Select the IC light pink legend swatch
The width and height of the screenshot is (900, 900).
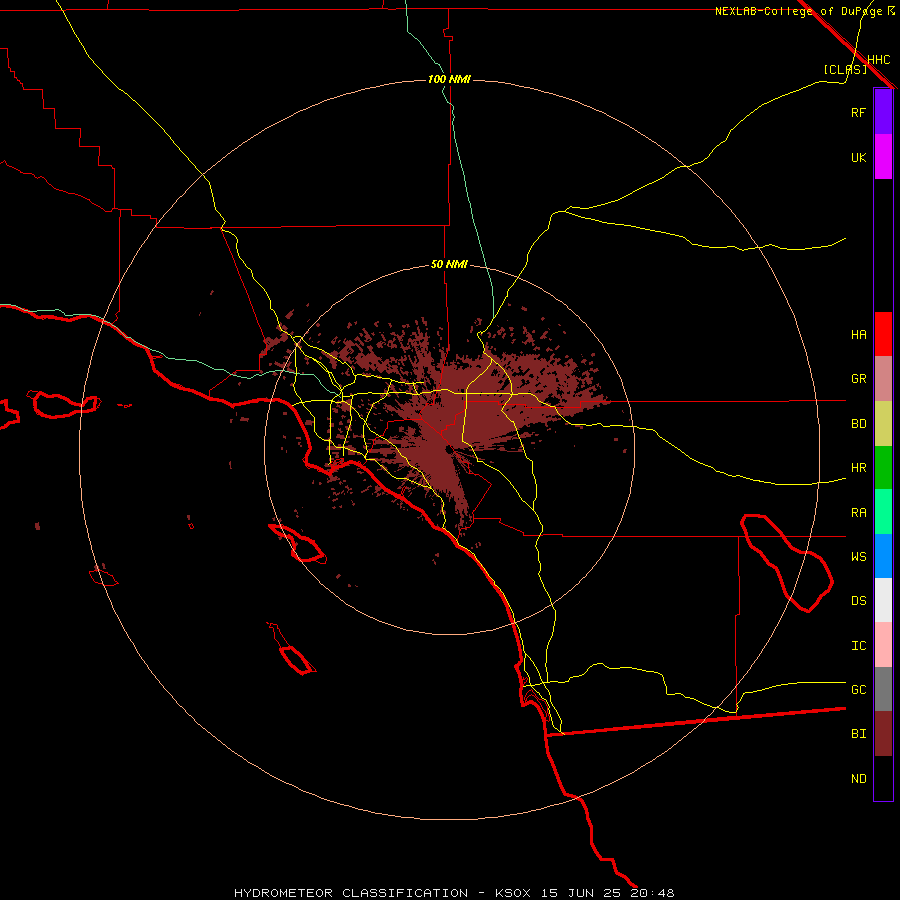(x=883, y=645)
